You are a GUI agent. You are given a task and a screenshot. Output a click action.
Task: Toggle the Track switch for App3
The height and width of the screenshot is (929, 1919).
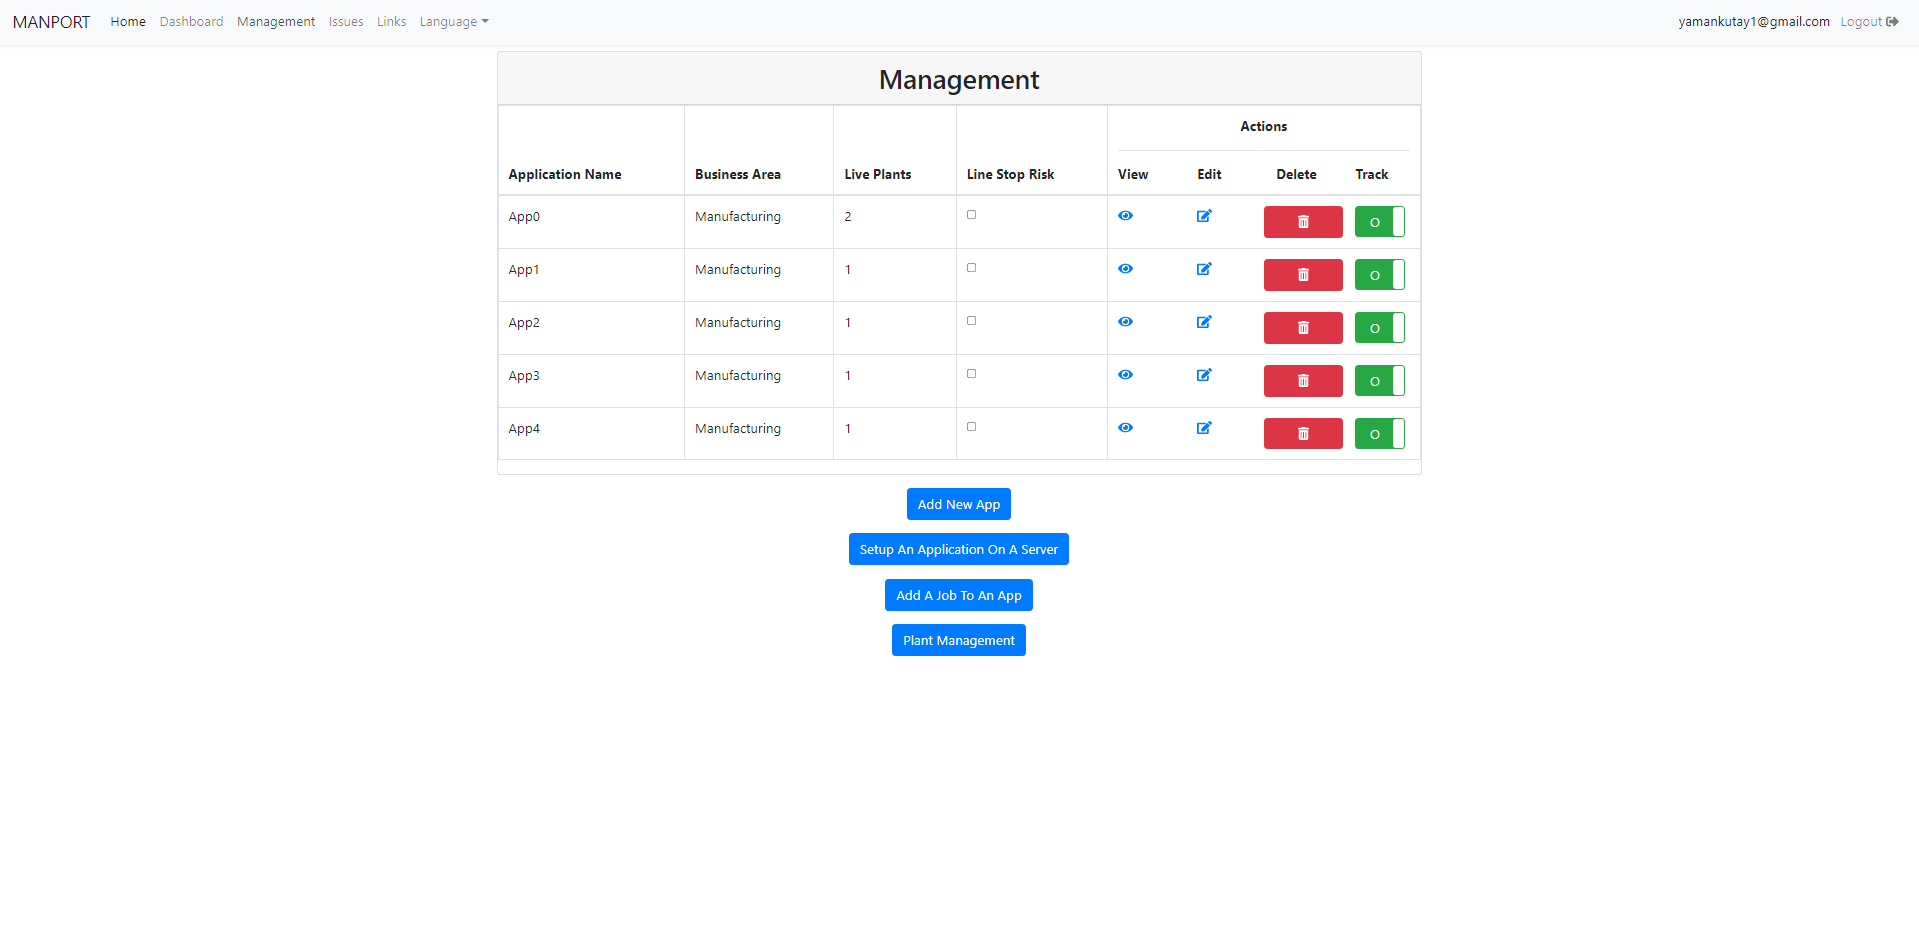click(1379, 380)
